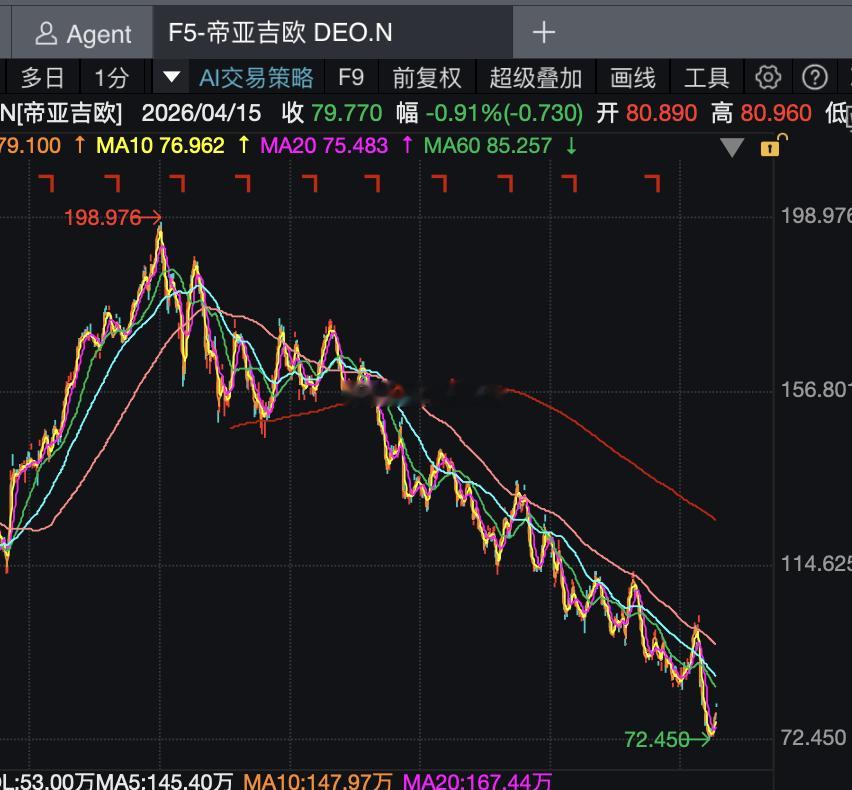Image resolution: width=852 pixels, height=790 pixels.
Task: Click the MA20 75.483 indicator label
Action: (324, 146)
